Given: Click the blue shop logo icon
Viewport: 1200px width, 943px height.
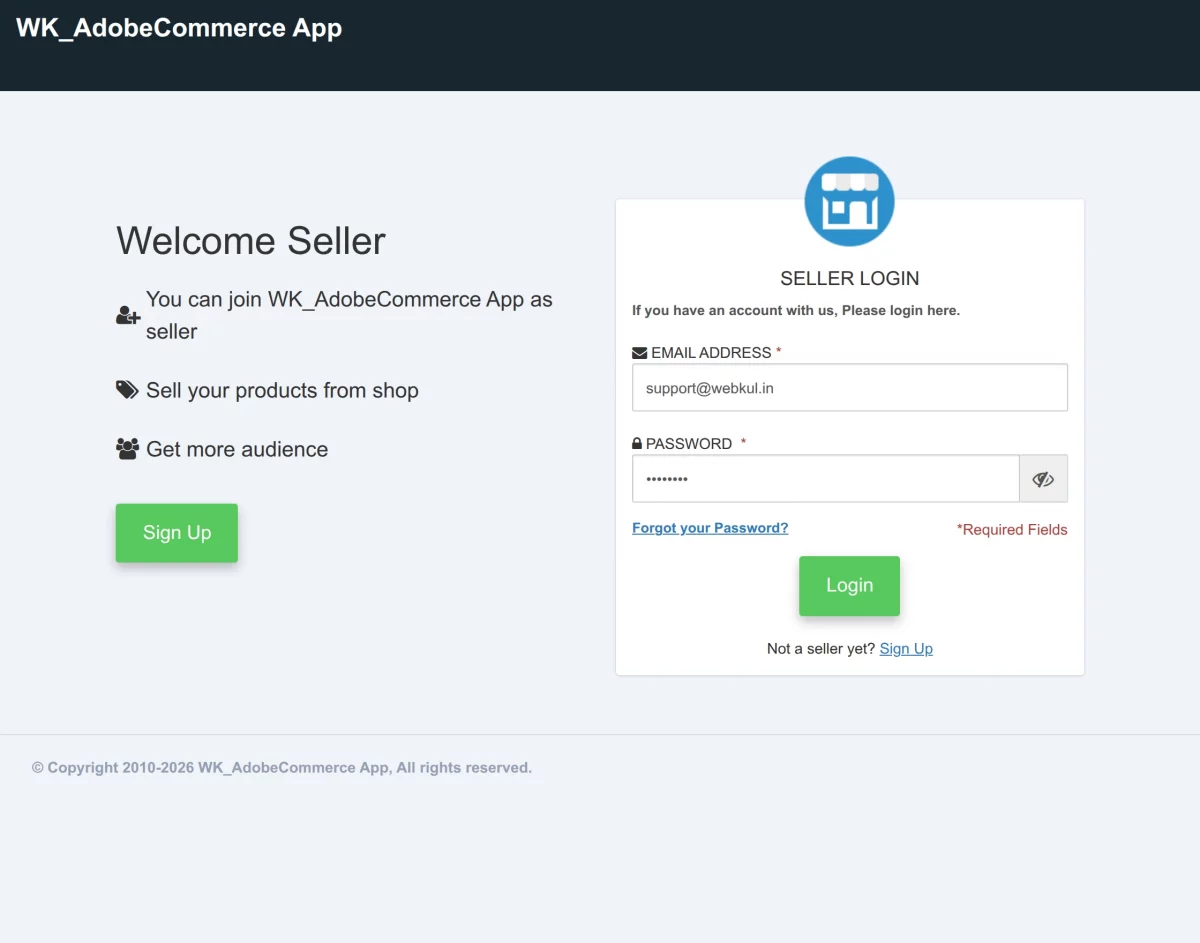Looking at the screenshot, I should (x=849, y=200).
